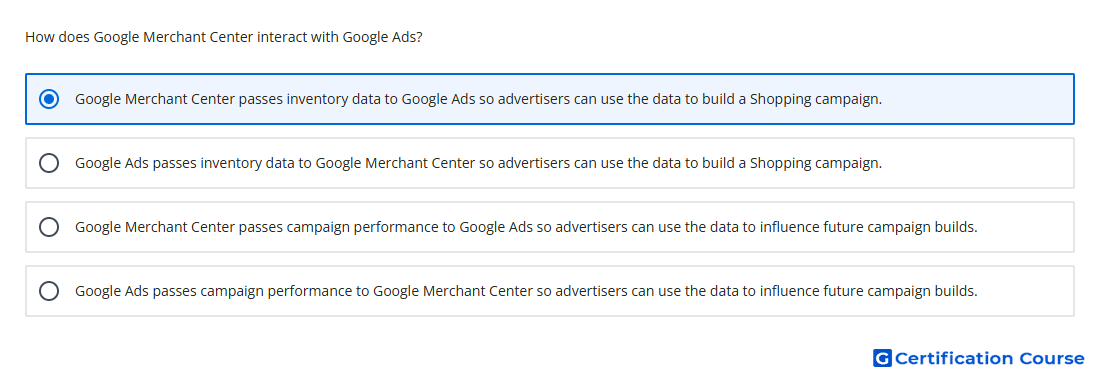Click the highlighted first answer's sentence text
This screenshot has height=377, width=1100.
[478, 99]
